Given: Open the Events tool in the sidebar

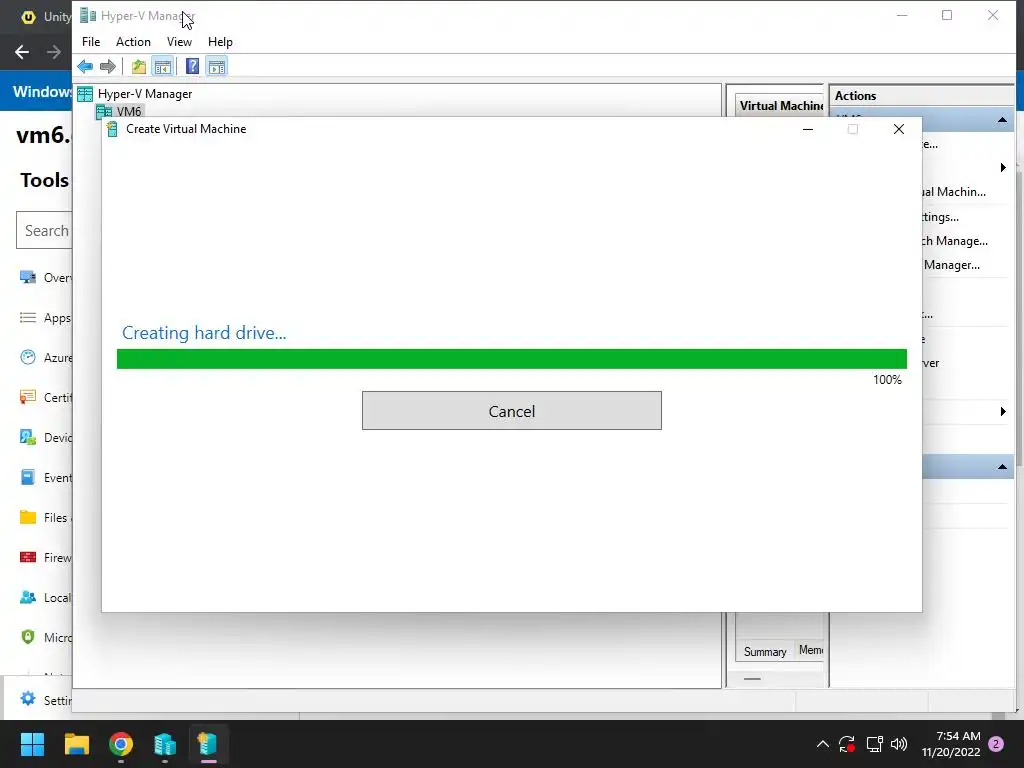Looking at the screenshot, I should click(44, 478).
